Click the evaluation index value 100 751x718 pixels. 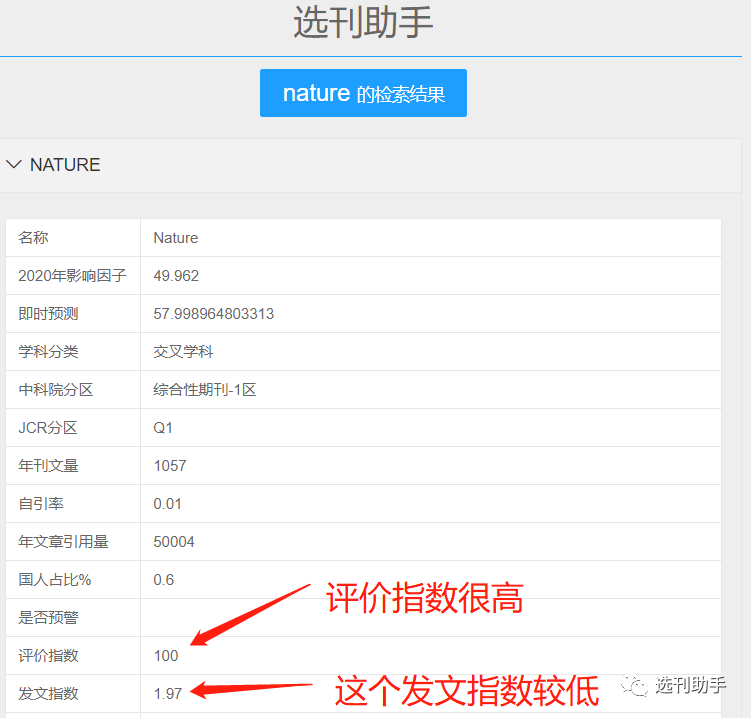[166, 656]
